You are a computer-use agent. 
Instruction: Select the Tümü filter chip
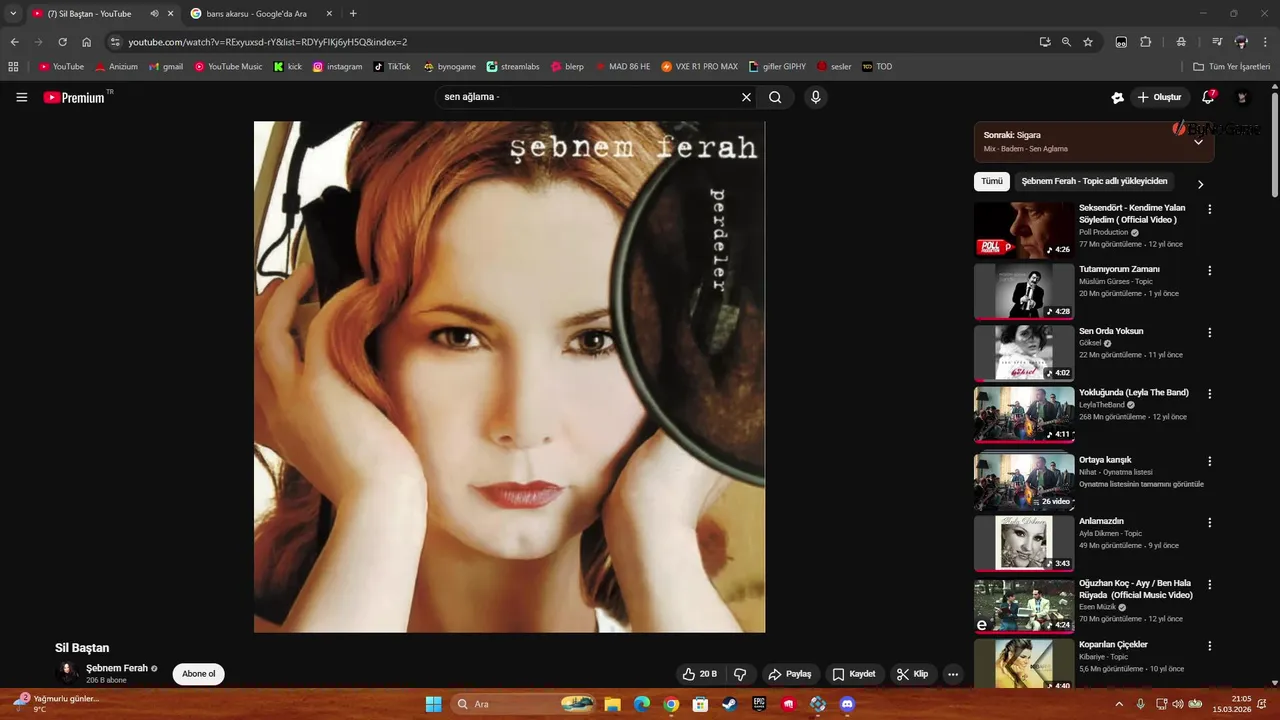[992, 182]
